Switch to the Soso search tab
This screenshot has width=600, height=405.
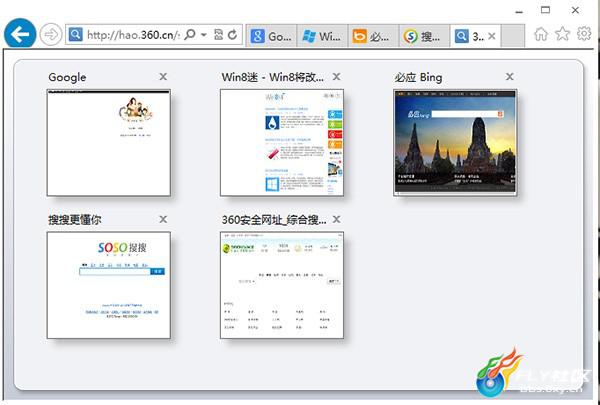click(424, 36)
